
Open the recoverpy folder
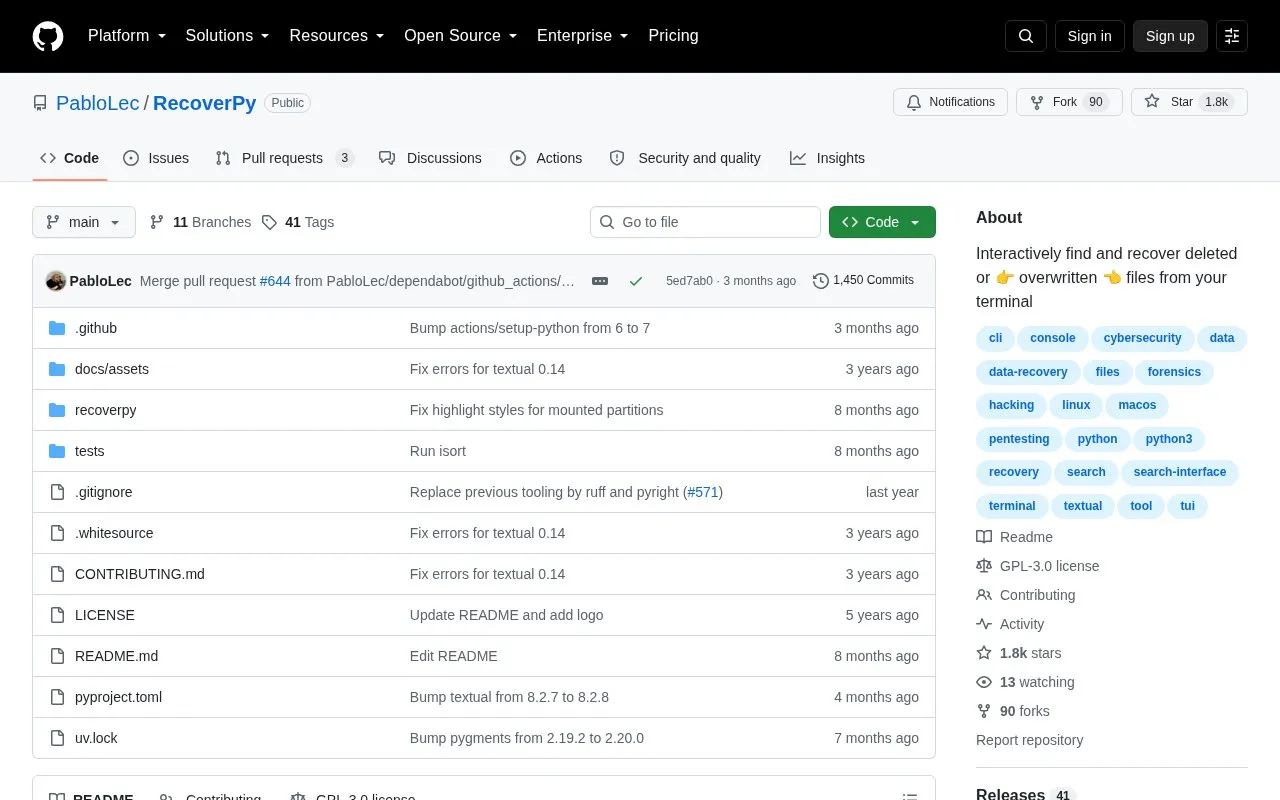tap(105, 410)
